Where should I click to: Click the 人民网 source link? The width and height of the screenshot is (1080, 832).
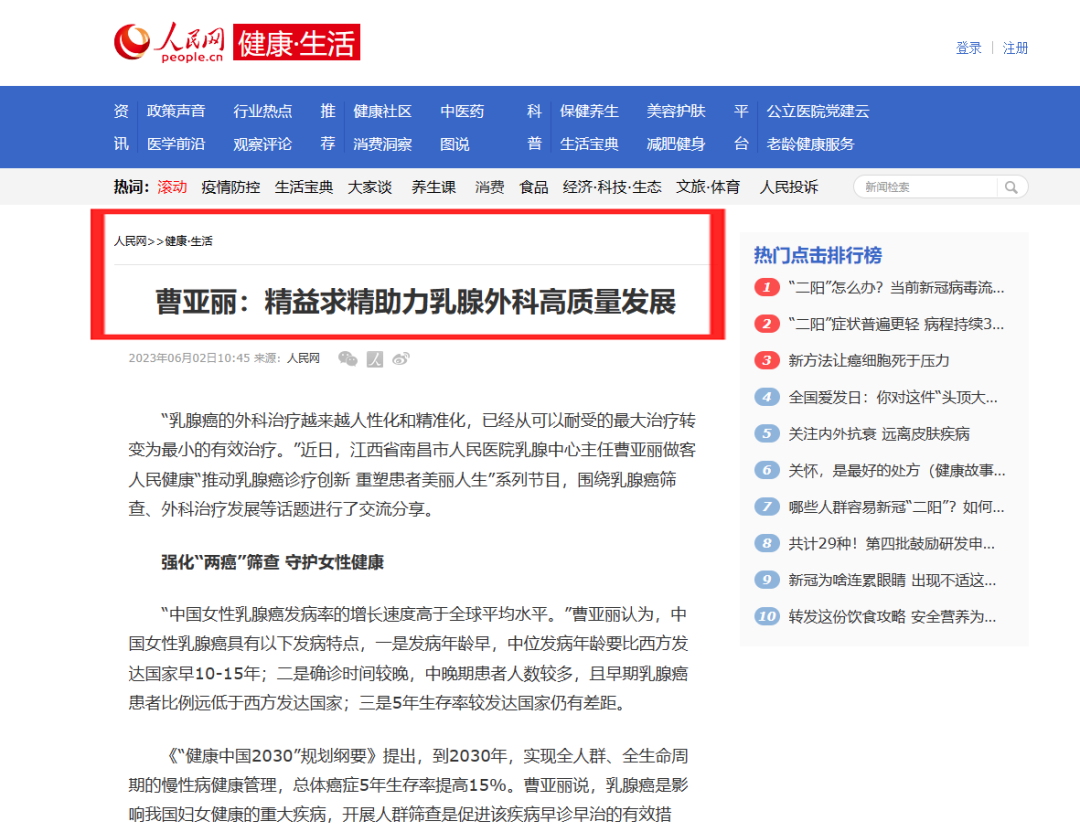tap(303, 358)
